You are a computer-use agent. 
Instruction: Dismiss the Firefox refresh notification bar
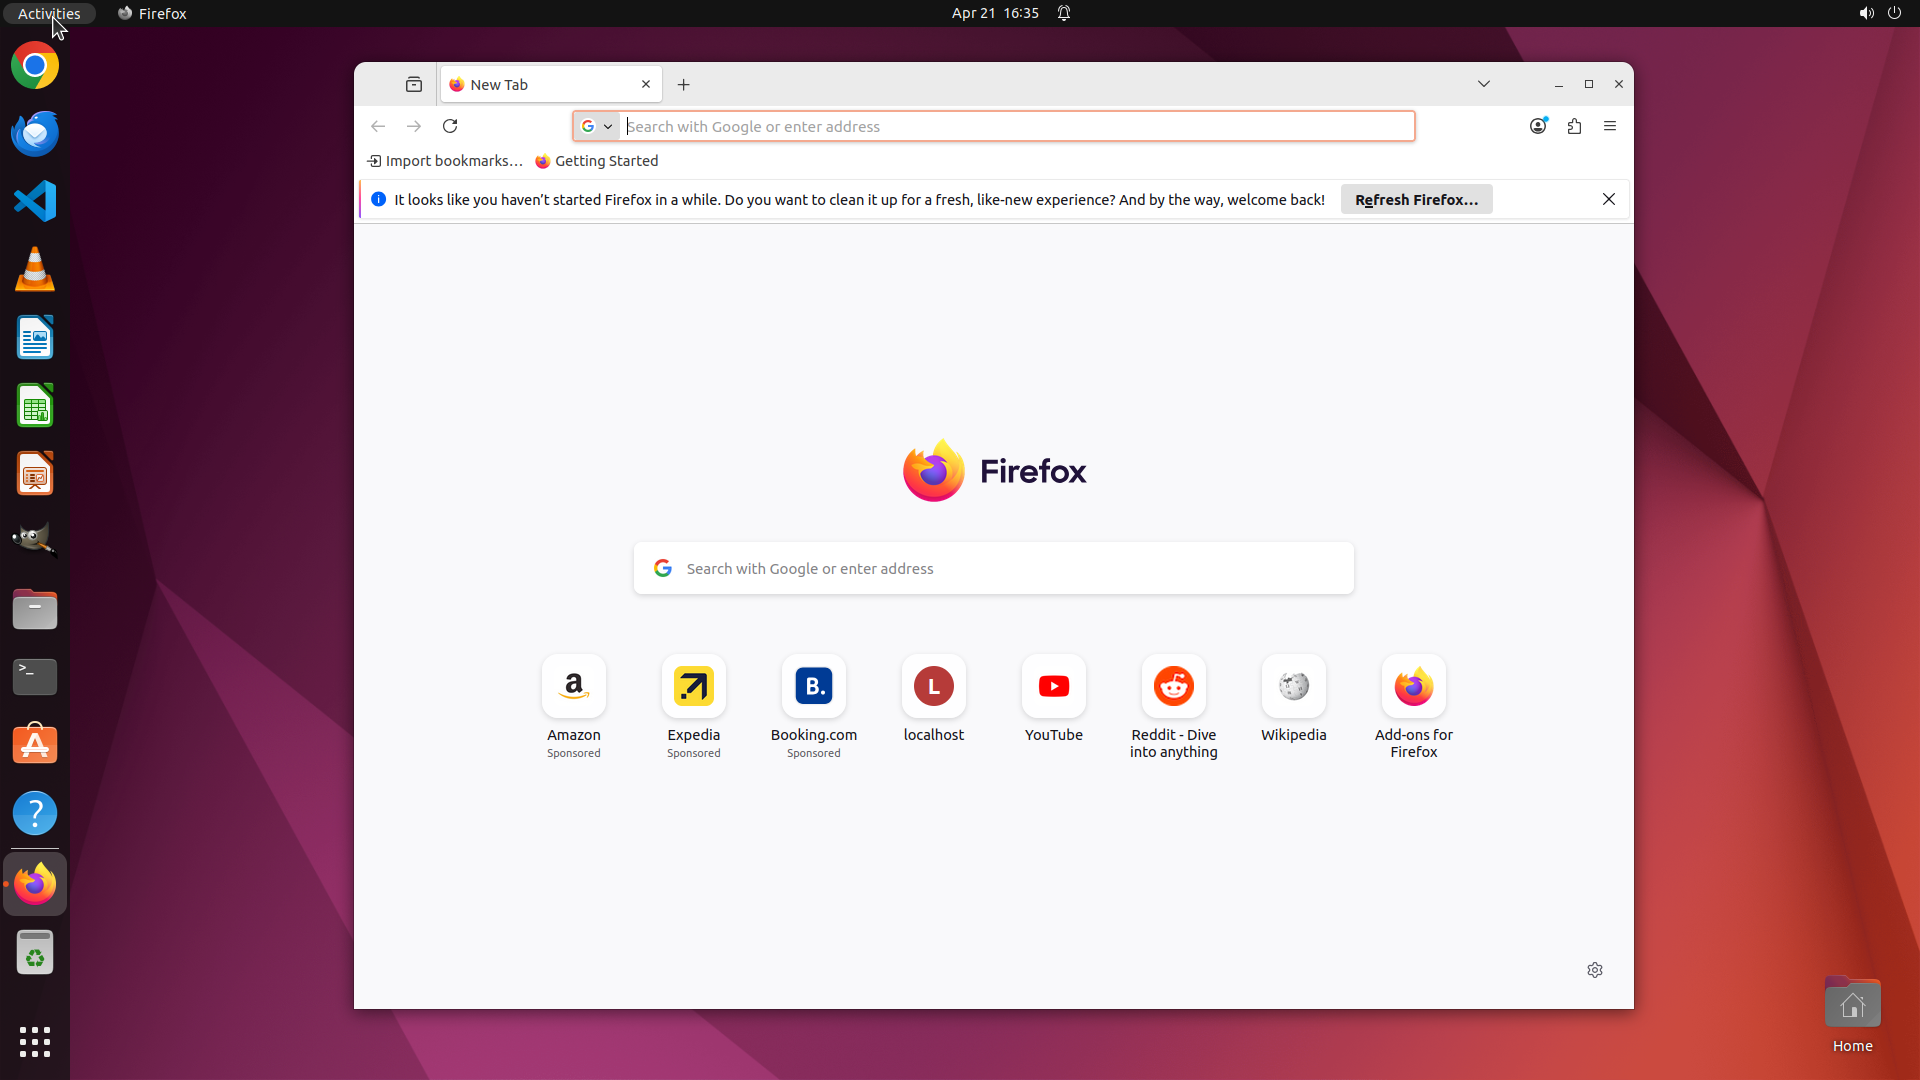(x=1608, y=200)
